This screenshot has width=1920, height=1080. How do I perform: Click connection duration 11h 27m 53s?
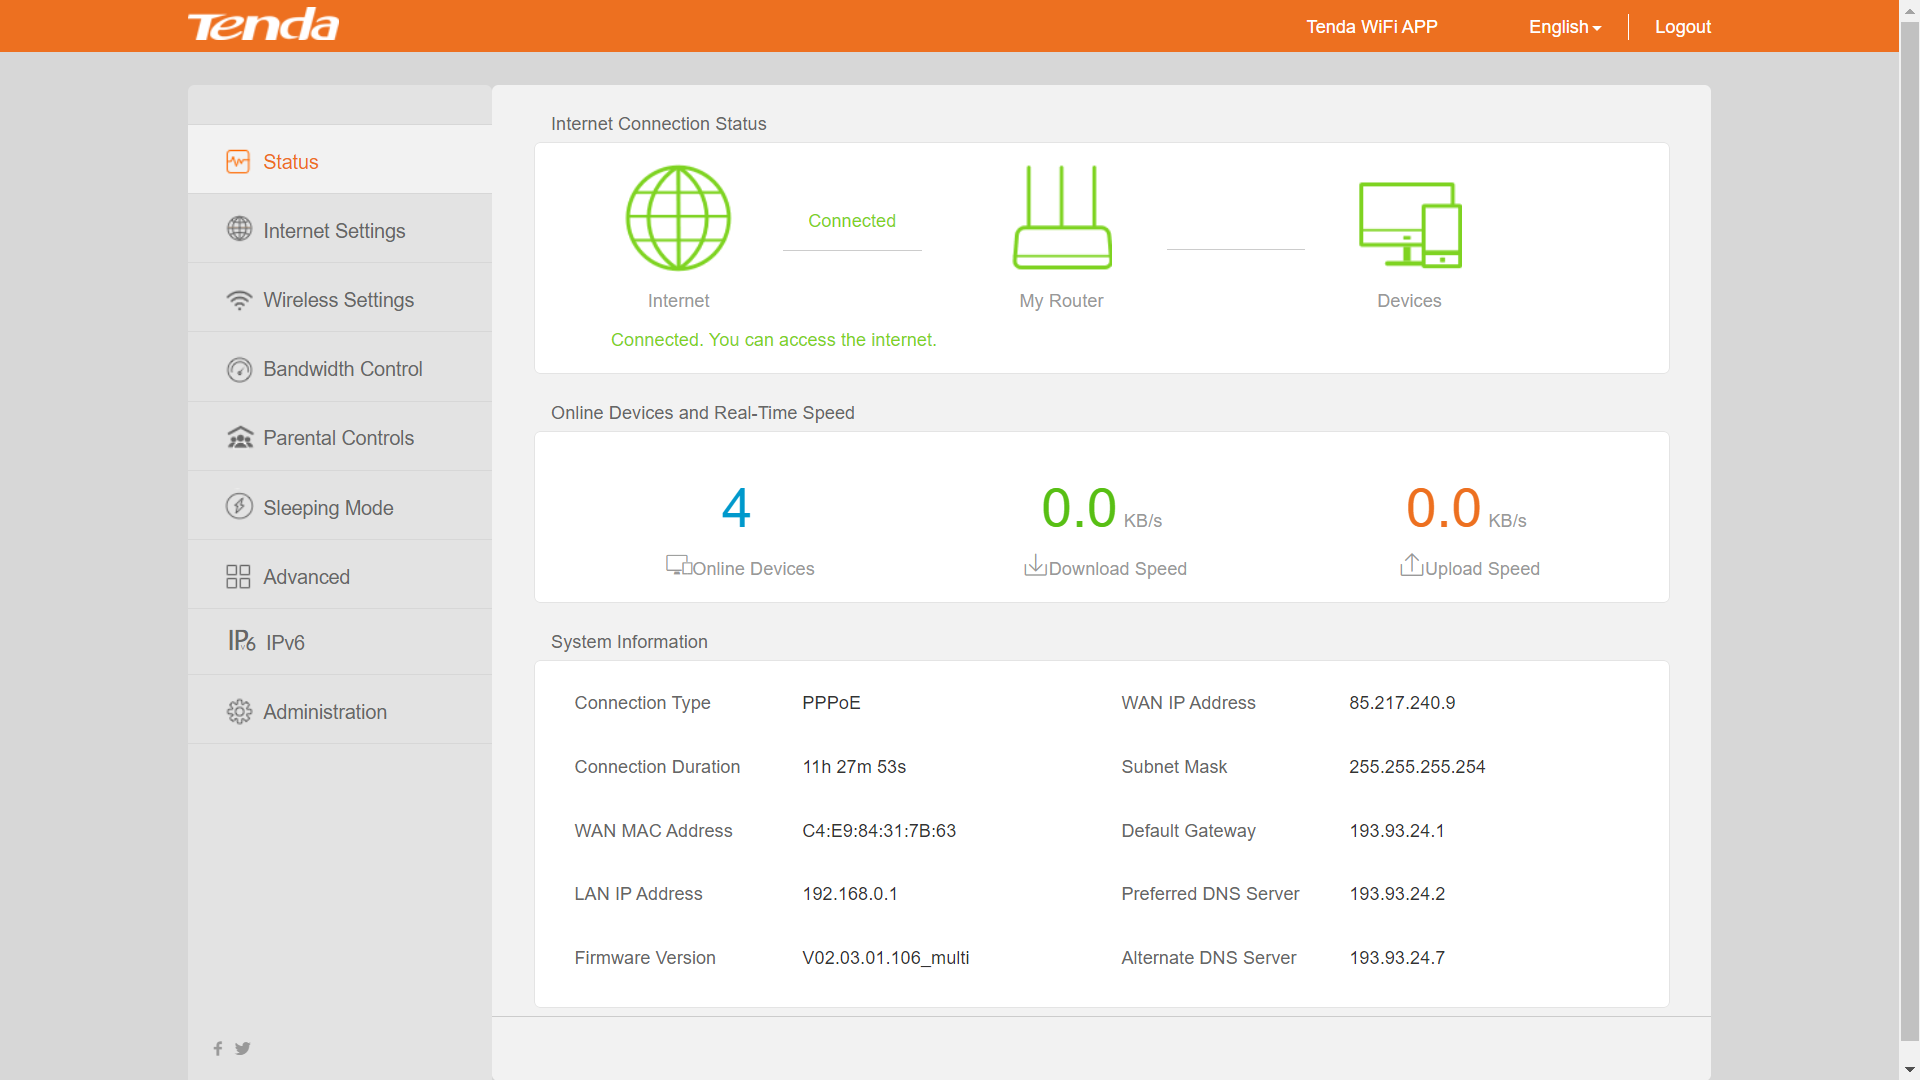pyautogui.click(x=854, y=767)
